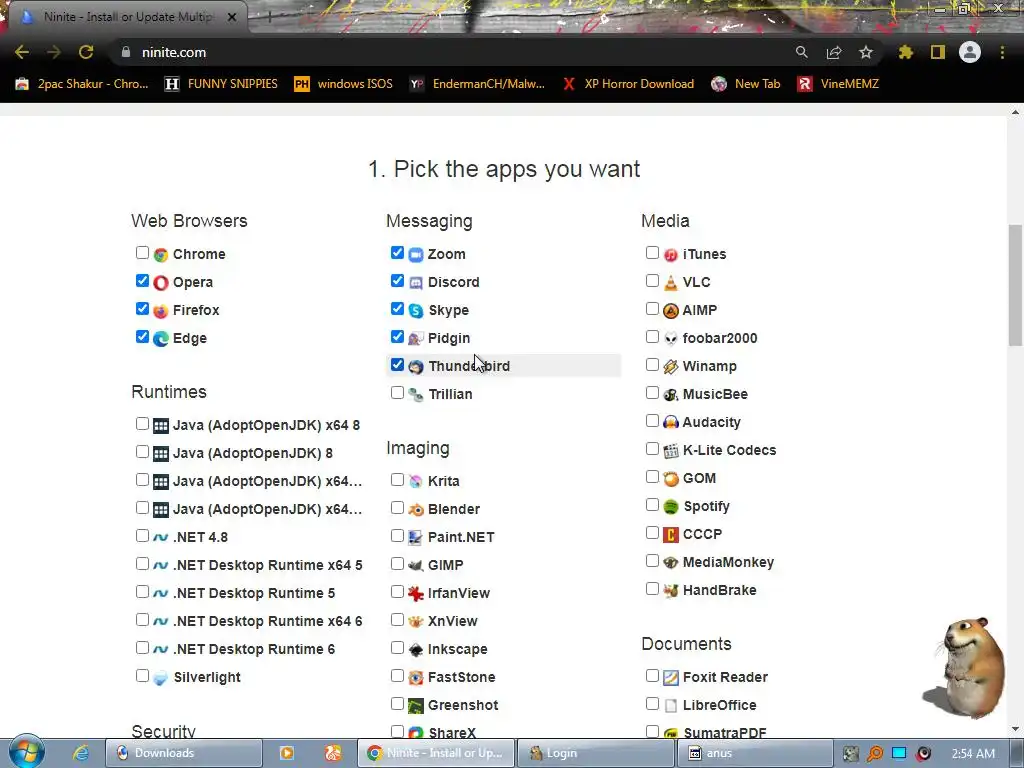Screen dimensions: 1024x768
Task: Open the 2pac Shakur bookmark
Action: click(x=82, y=84)
